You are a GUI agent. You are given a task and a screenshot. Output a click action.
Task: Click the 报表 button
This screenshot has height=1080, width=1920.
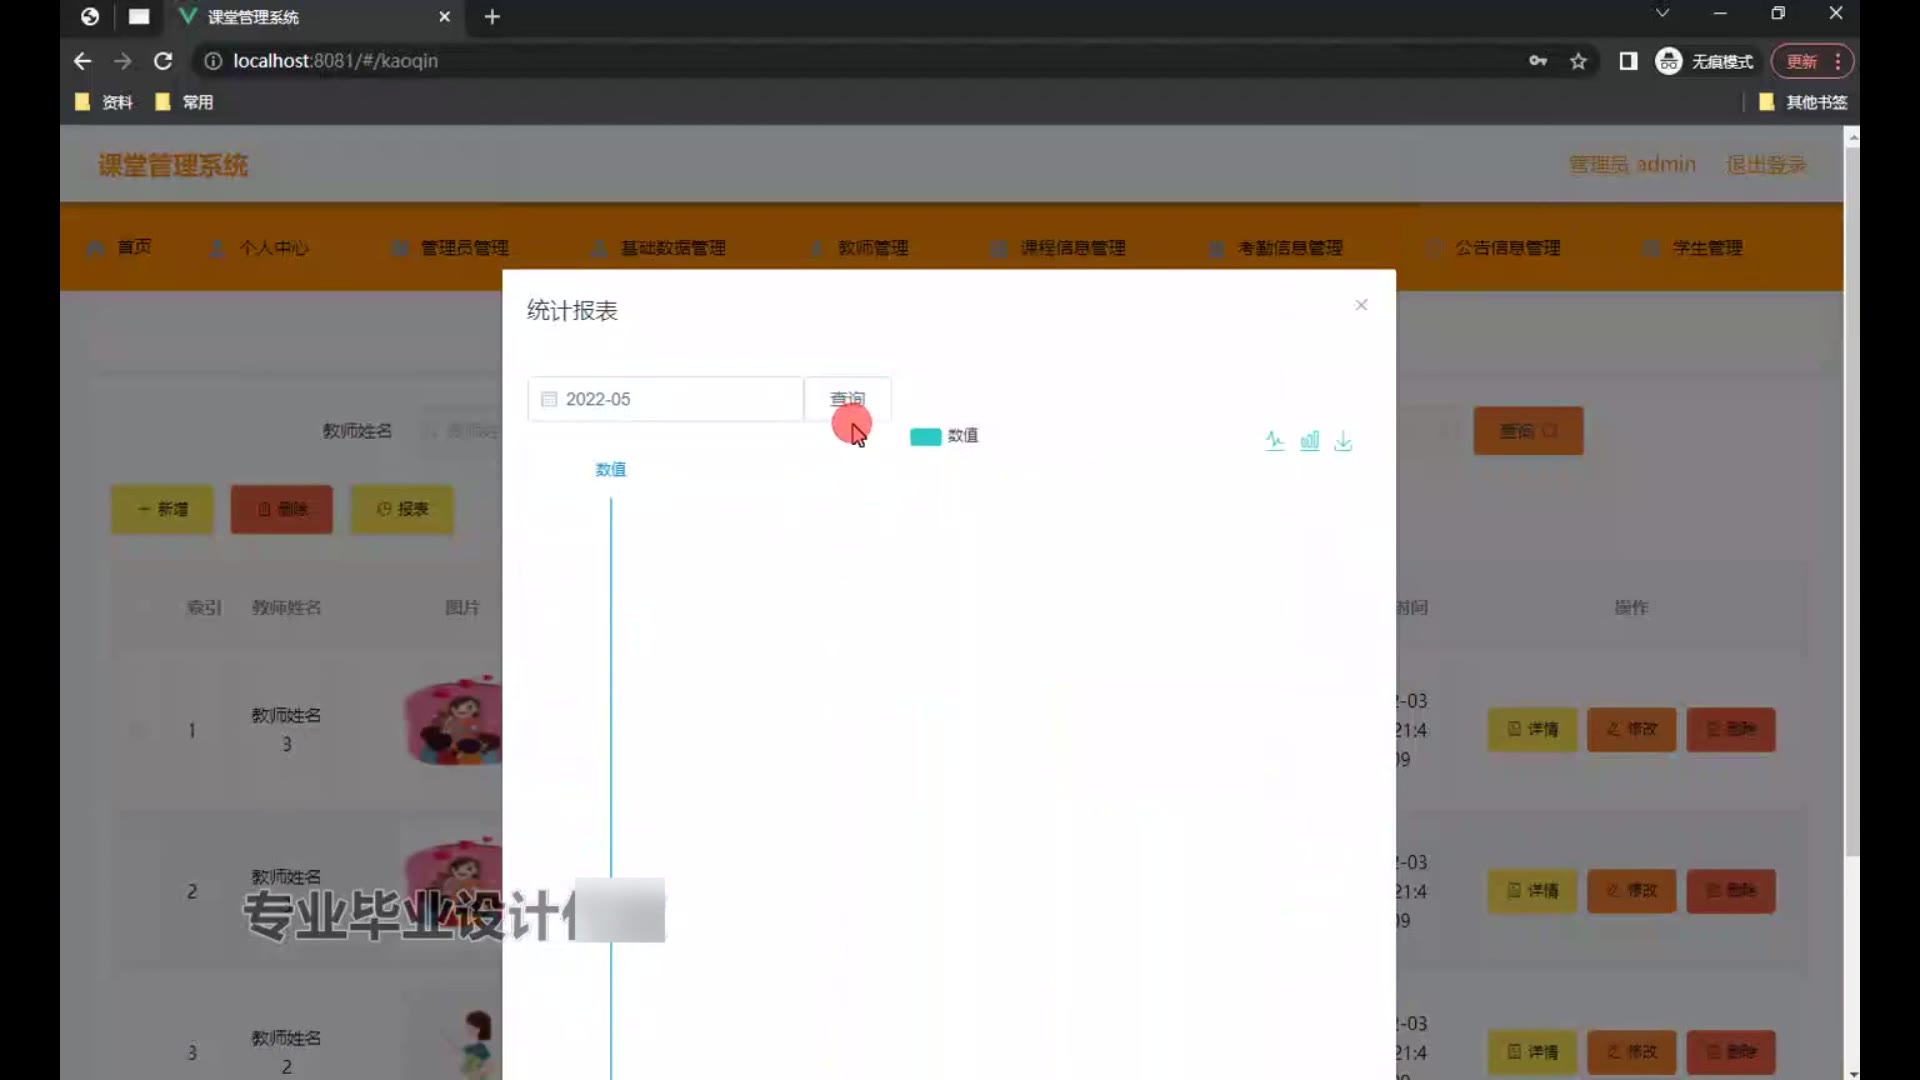[402, 509]
